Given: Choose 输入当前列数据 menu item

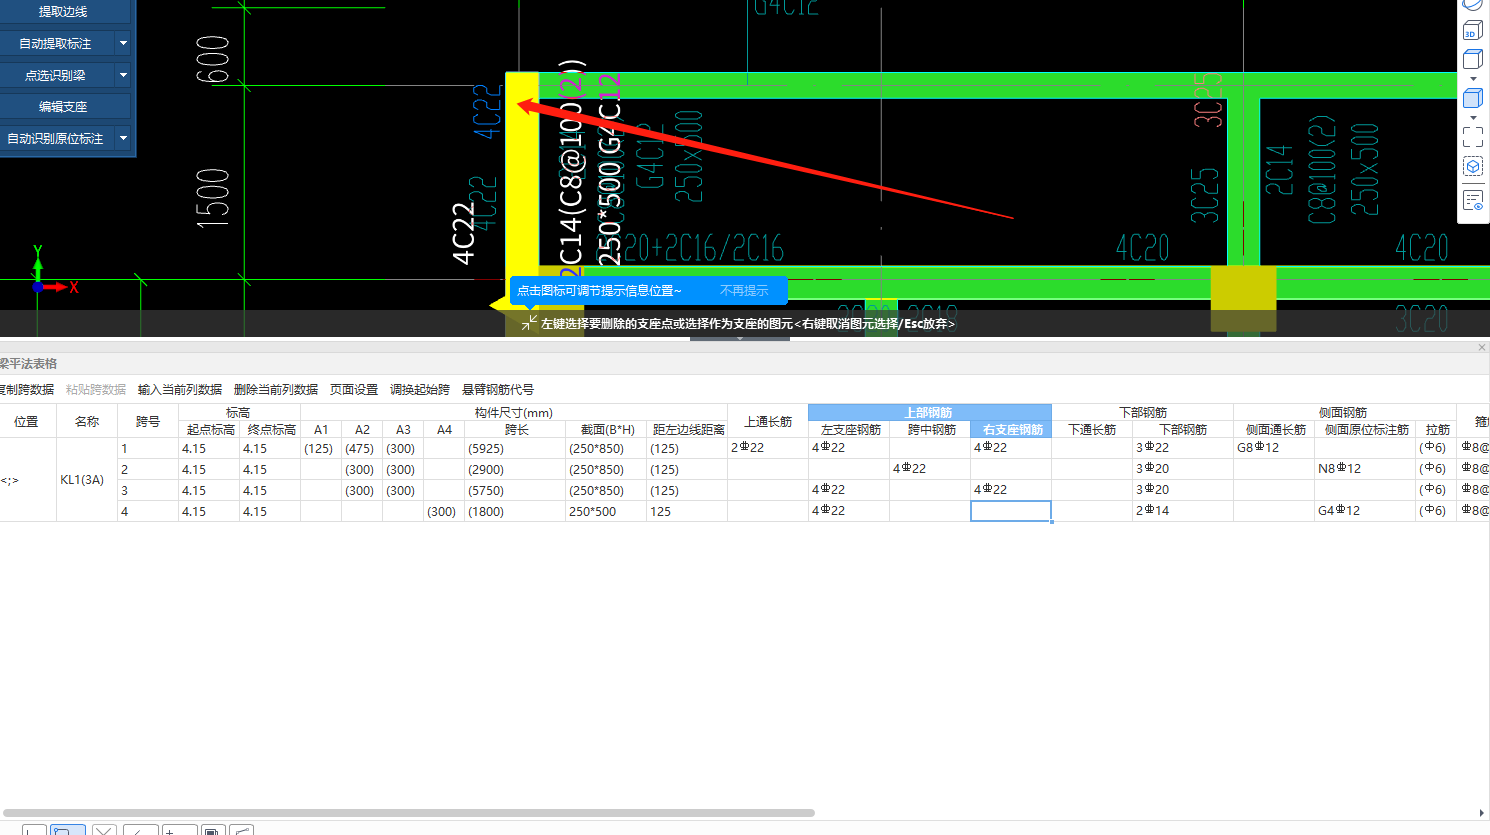Looking at the screenshot, I should [x=180, y=390].
